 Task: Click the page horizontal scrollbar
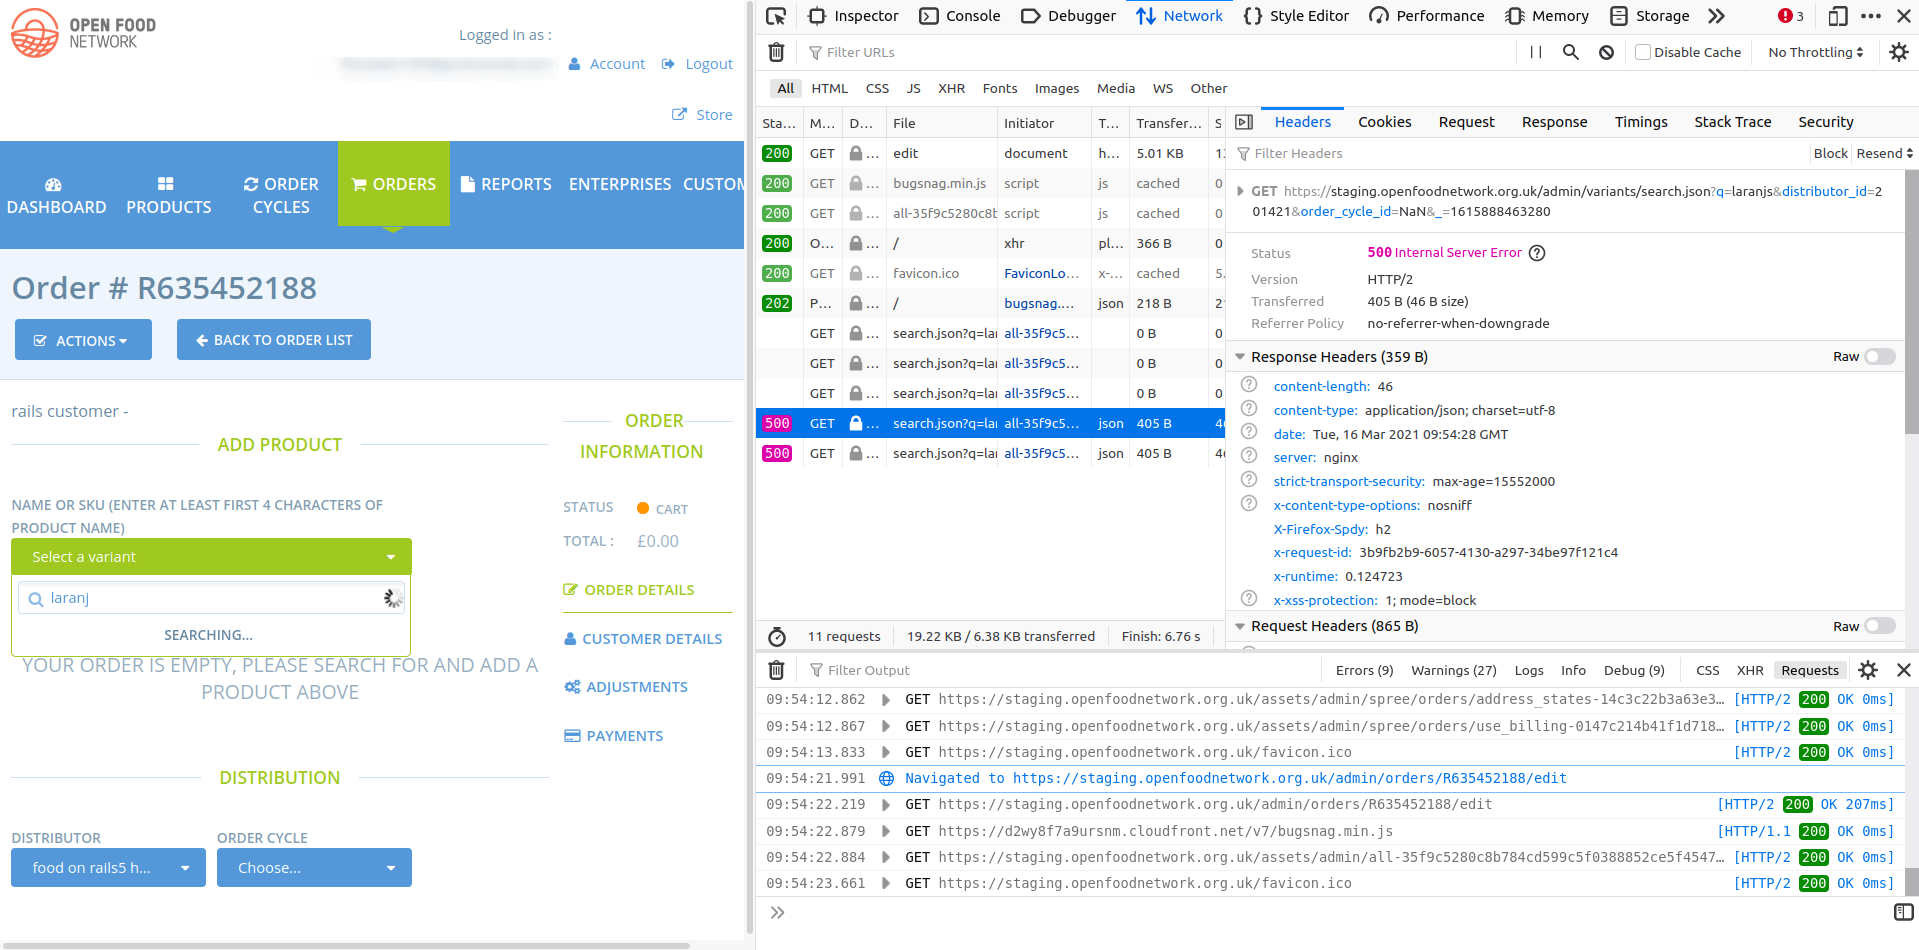[x=345, y=945]
